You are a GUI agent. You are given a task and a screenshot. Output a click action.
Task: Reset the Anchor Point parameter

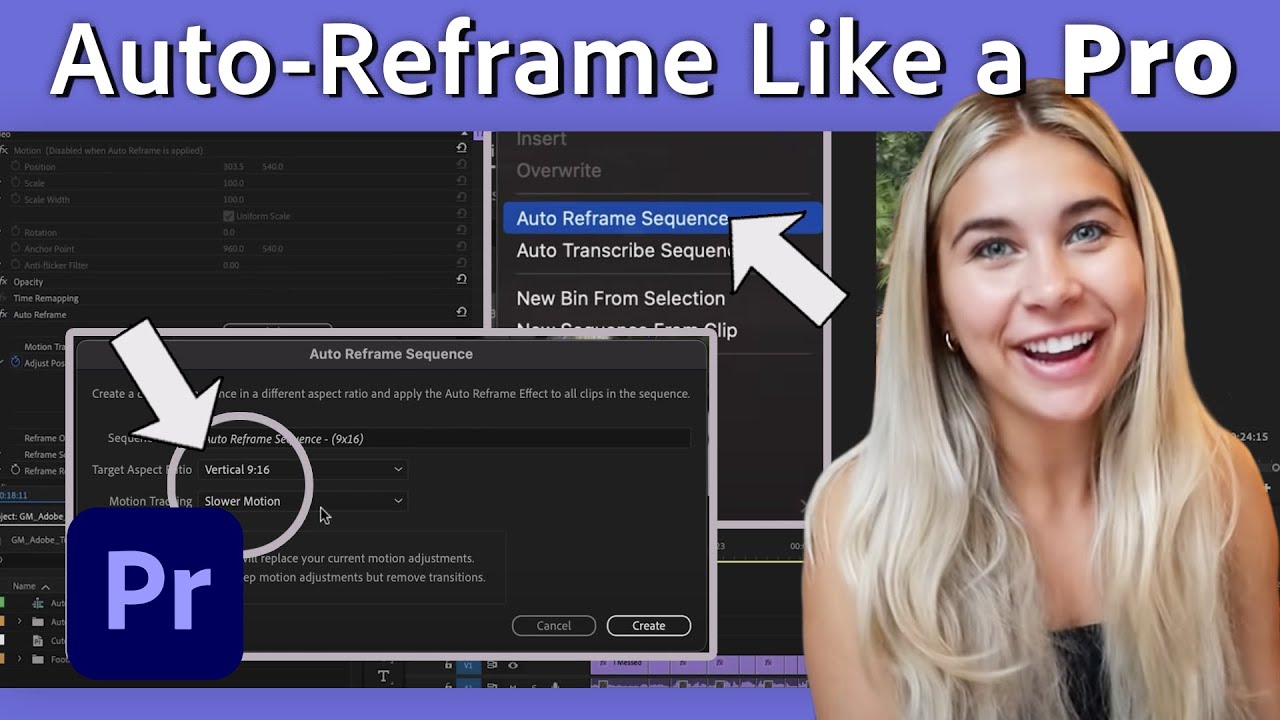click(x=461, y=248)
